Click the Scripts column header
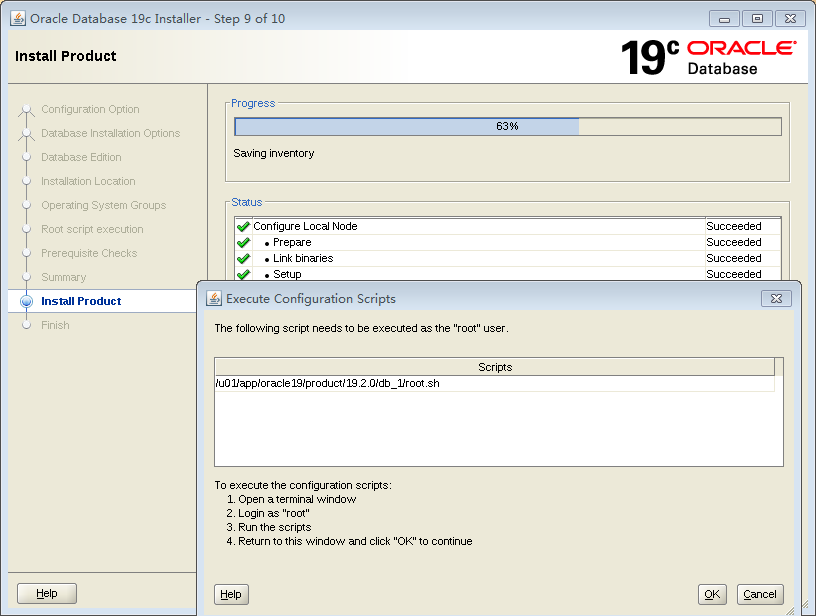 [x=495, y=366]
